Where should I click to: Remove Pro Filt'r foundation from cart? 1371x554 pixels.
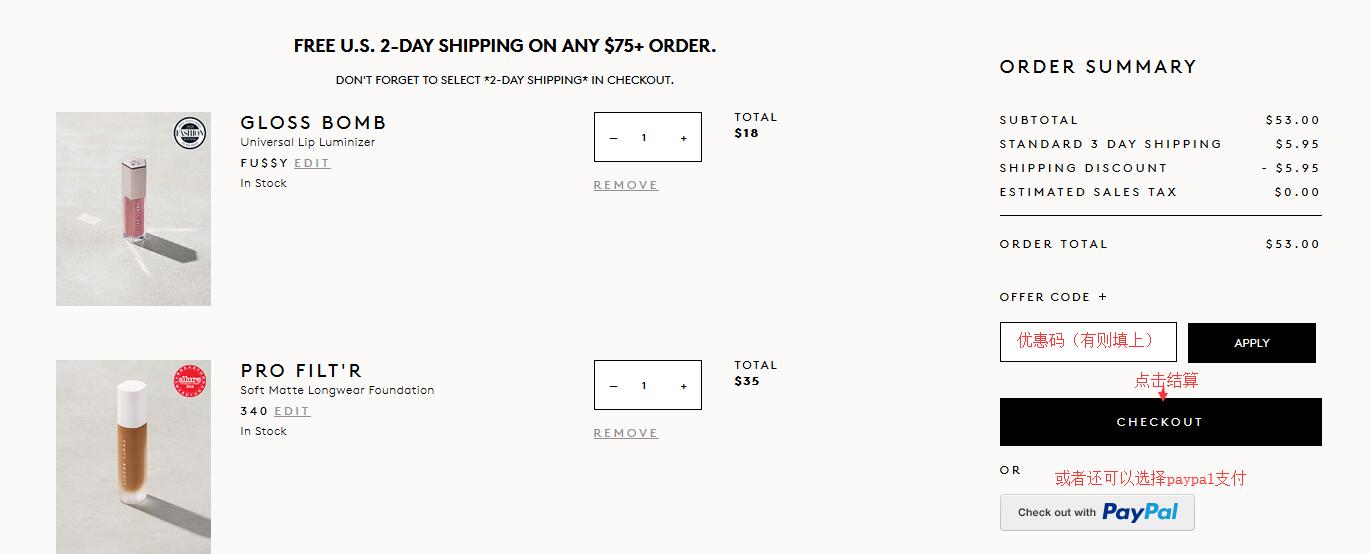(626, 433)
